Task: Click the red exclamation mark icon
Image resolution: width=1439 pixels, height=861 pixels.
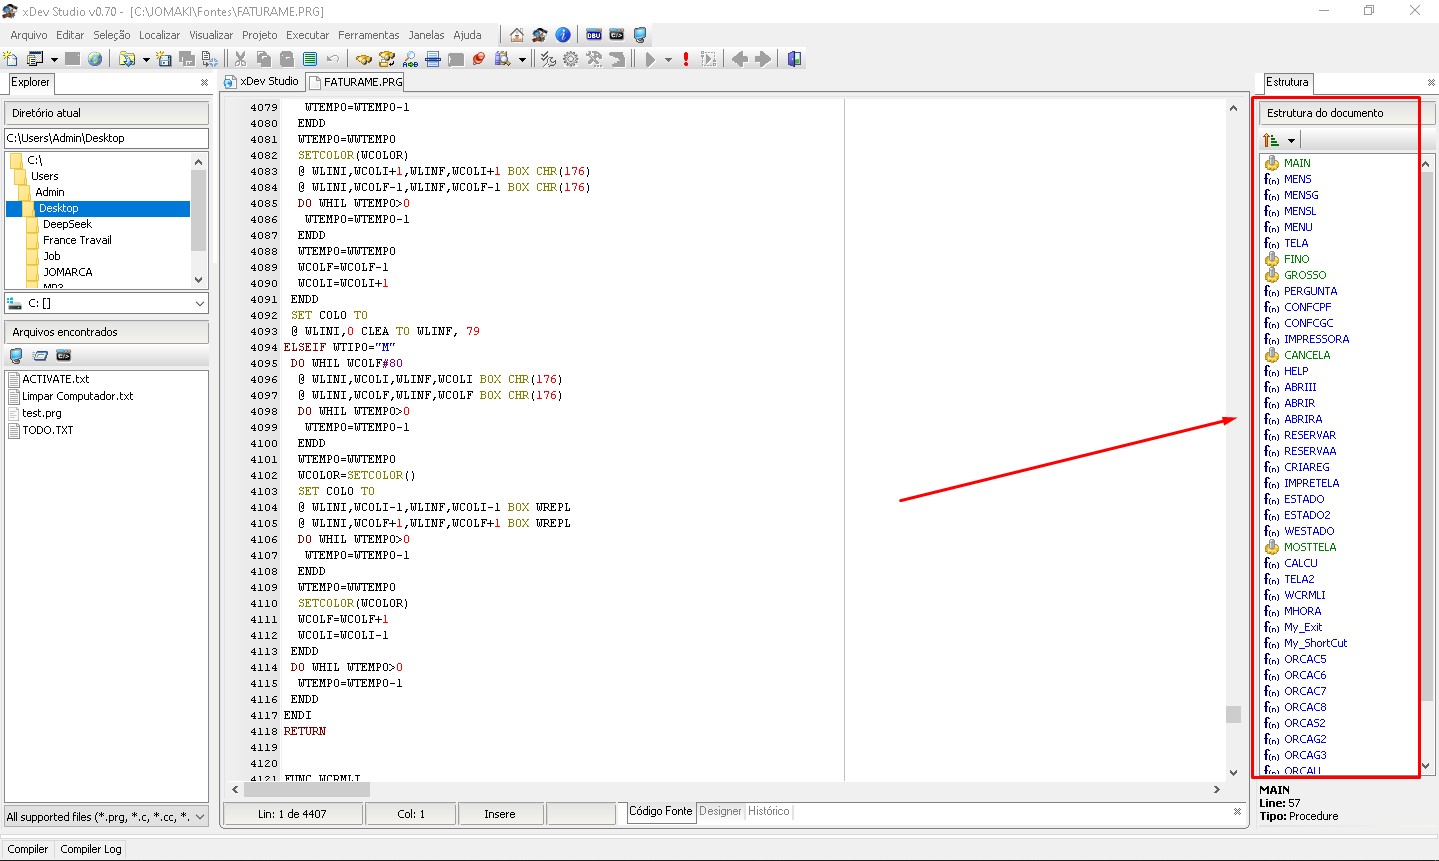Action: [x=686, y=59]
